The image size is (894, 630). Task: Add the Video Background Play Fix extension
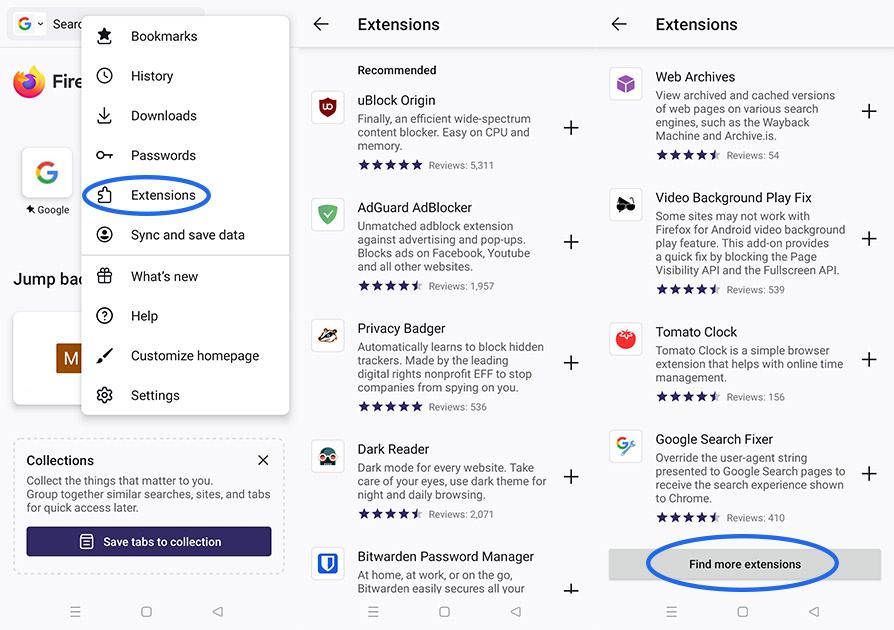point(869,238)
